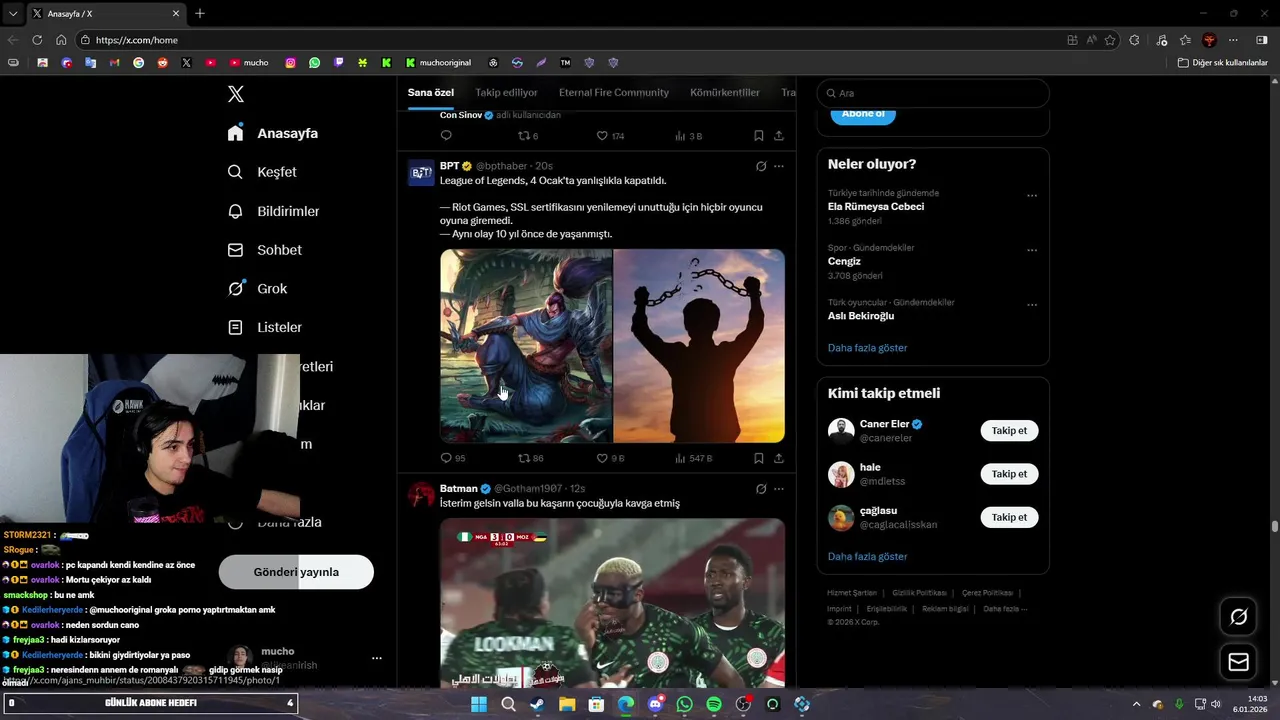Go to Anasayfa in the left navigation
This screenshot has height=720, width=1280.
273,133
